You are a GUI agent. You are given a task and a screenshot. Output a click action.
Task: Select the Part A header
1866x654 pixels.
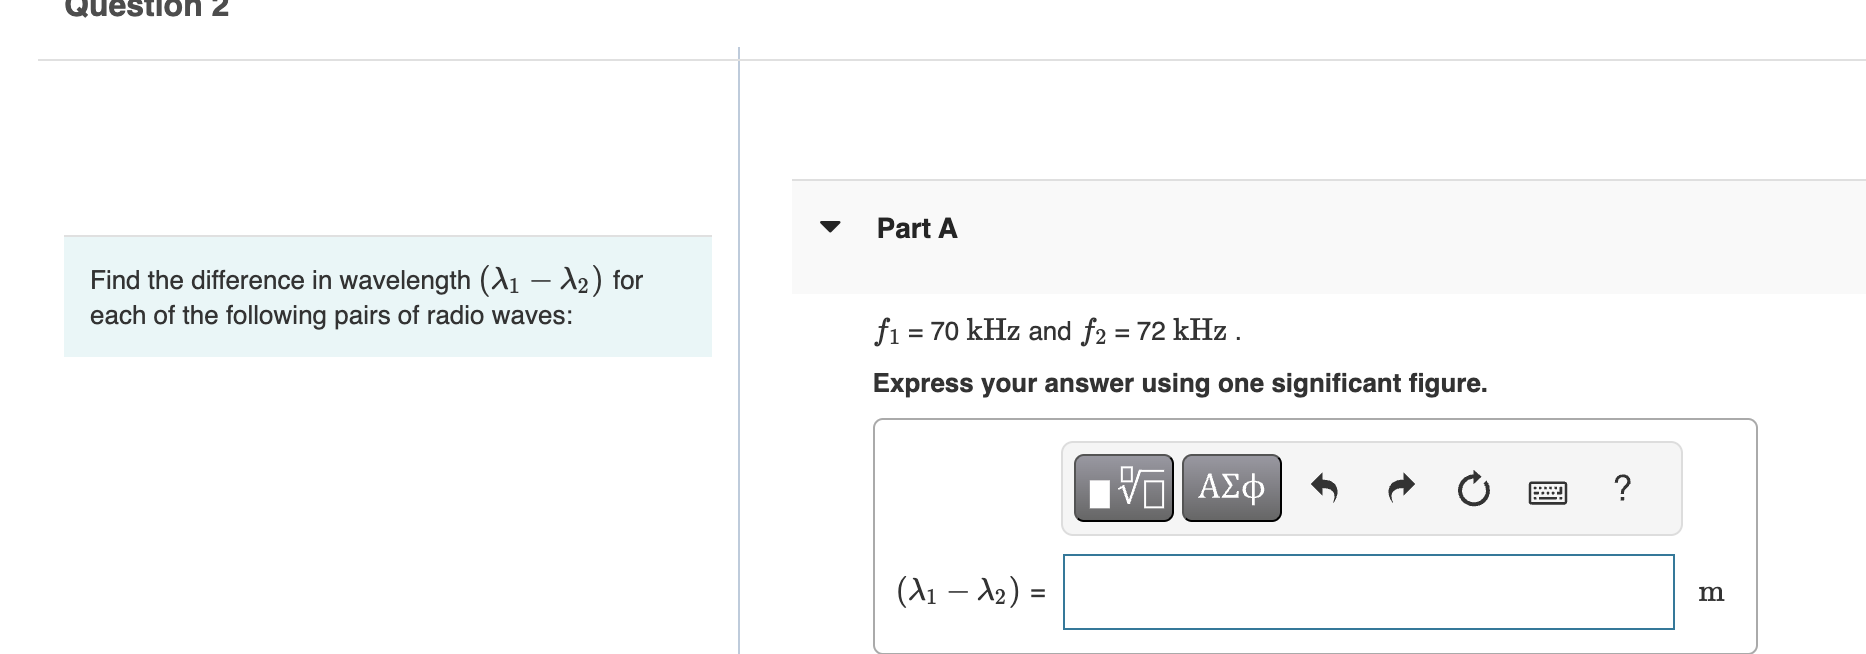915,227
